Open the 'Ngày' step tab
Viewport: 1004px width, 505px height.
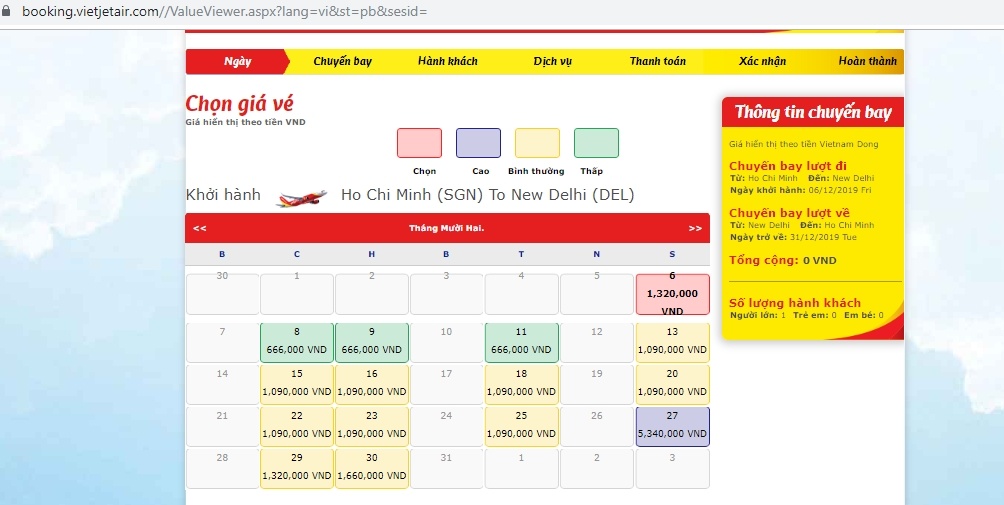tap(237, 61)
